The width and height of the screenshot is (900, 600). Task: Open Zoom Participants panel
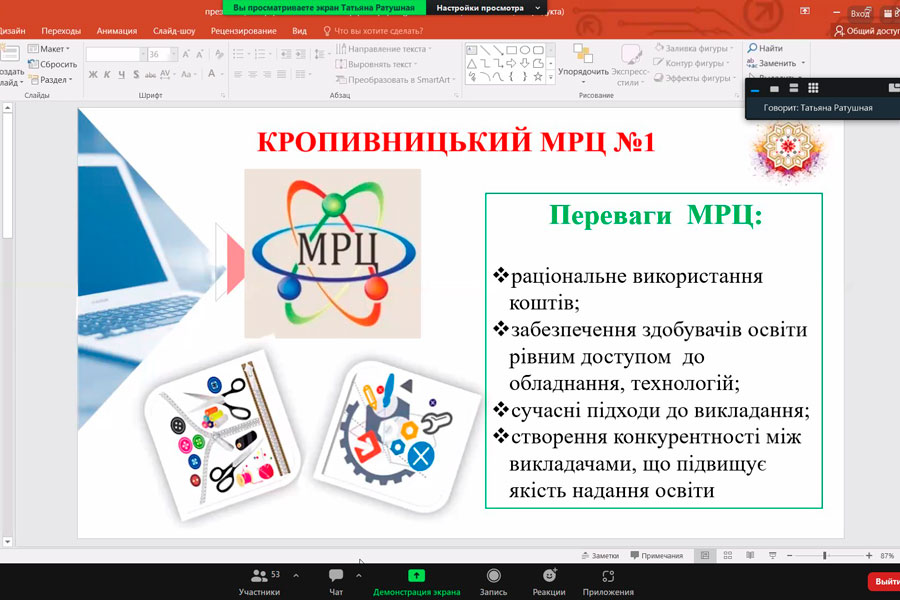[259, 582]
